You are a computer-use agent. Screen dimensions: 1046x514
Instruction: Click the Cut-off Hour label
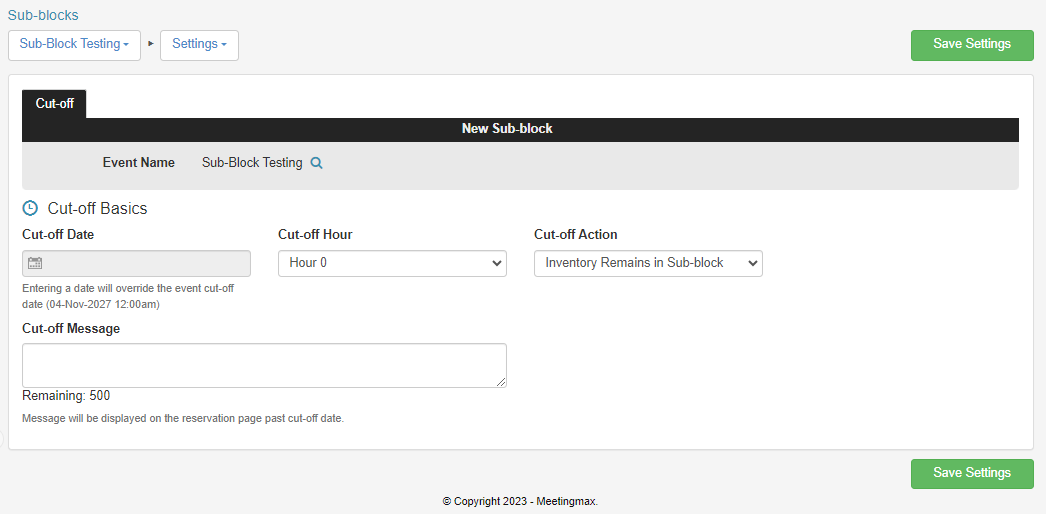pyautogui.click(x=316, y=235)
